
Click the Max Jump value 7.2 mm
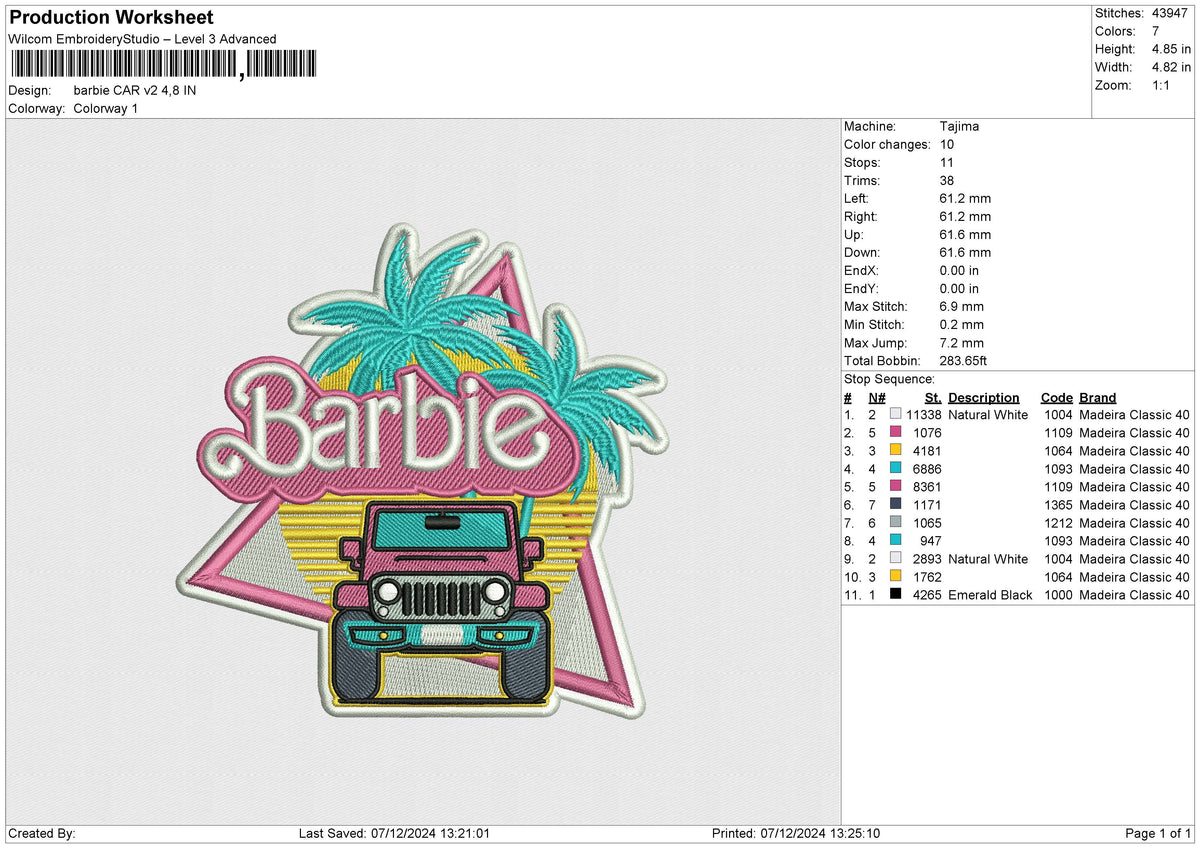point(962,342)
